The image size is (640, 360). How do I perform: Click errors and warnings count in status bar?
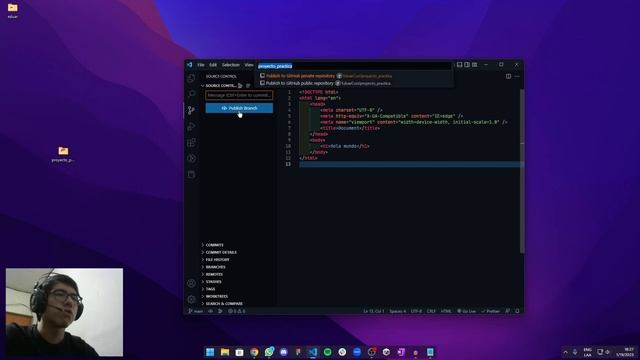pyautogui.click(x=237, y=311)
